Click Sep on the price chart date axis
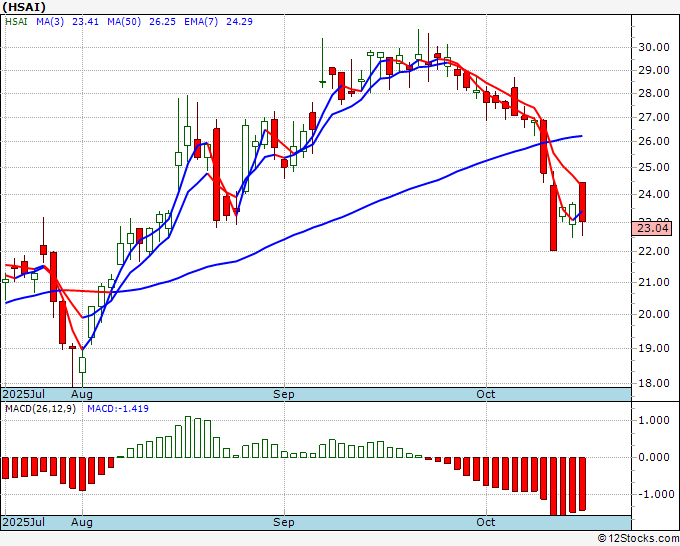Viewport: 680px width, 546px height. [x=284, y=394]
